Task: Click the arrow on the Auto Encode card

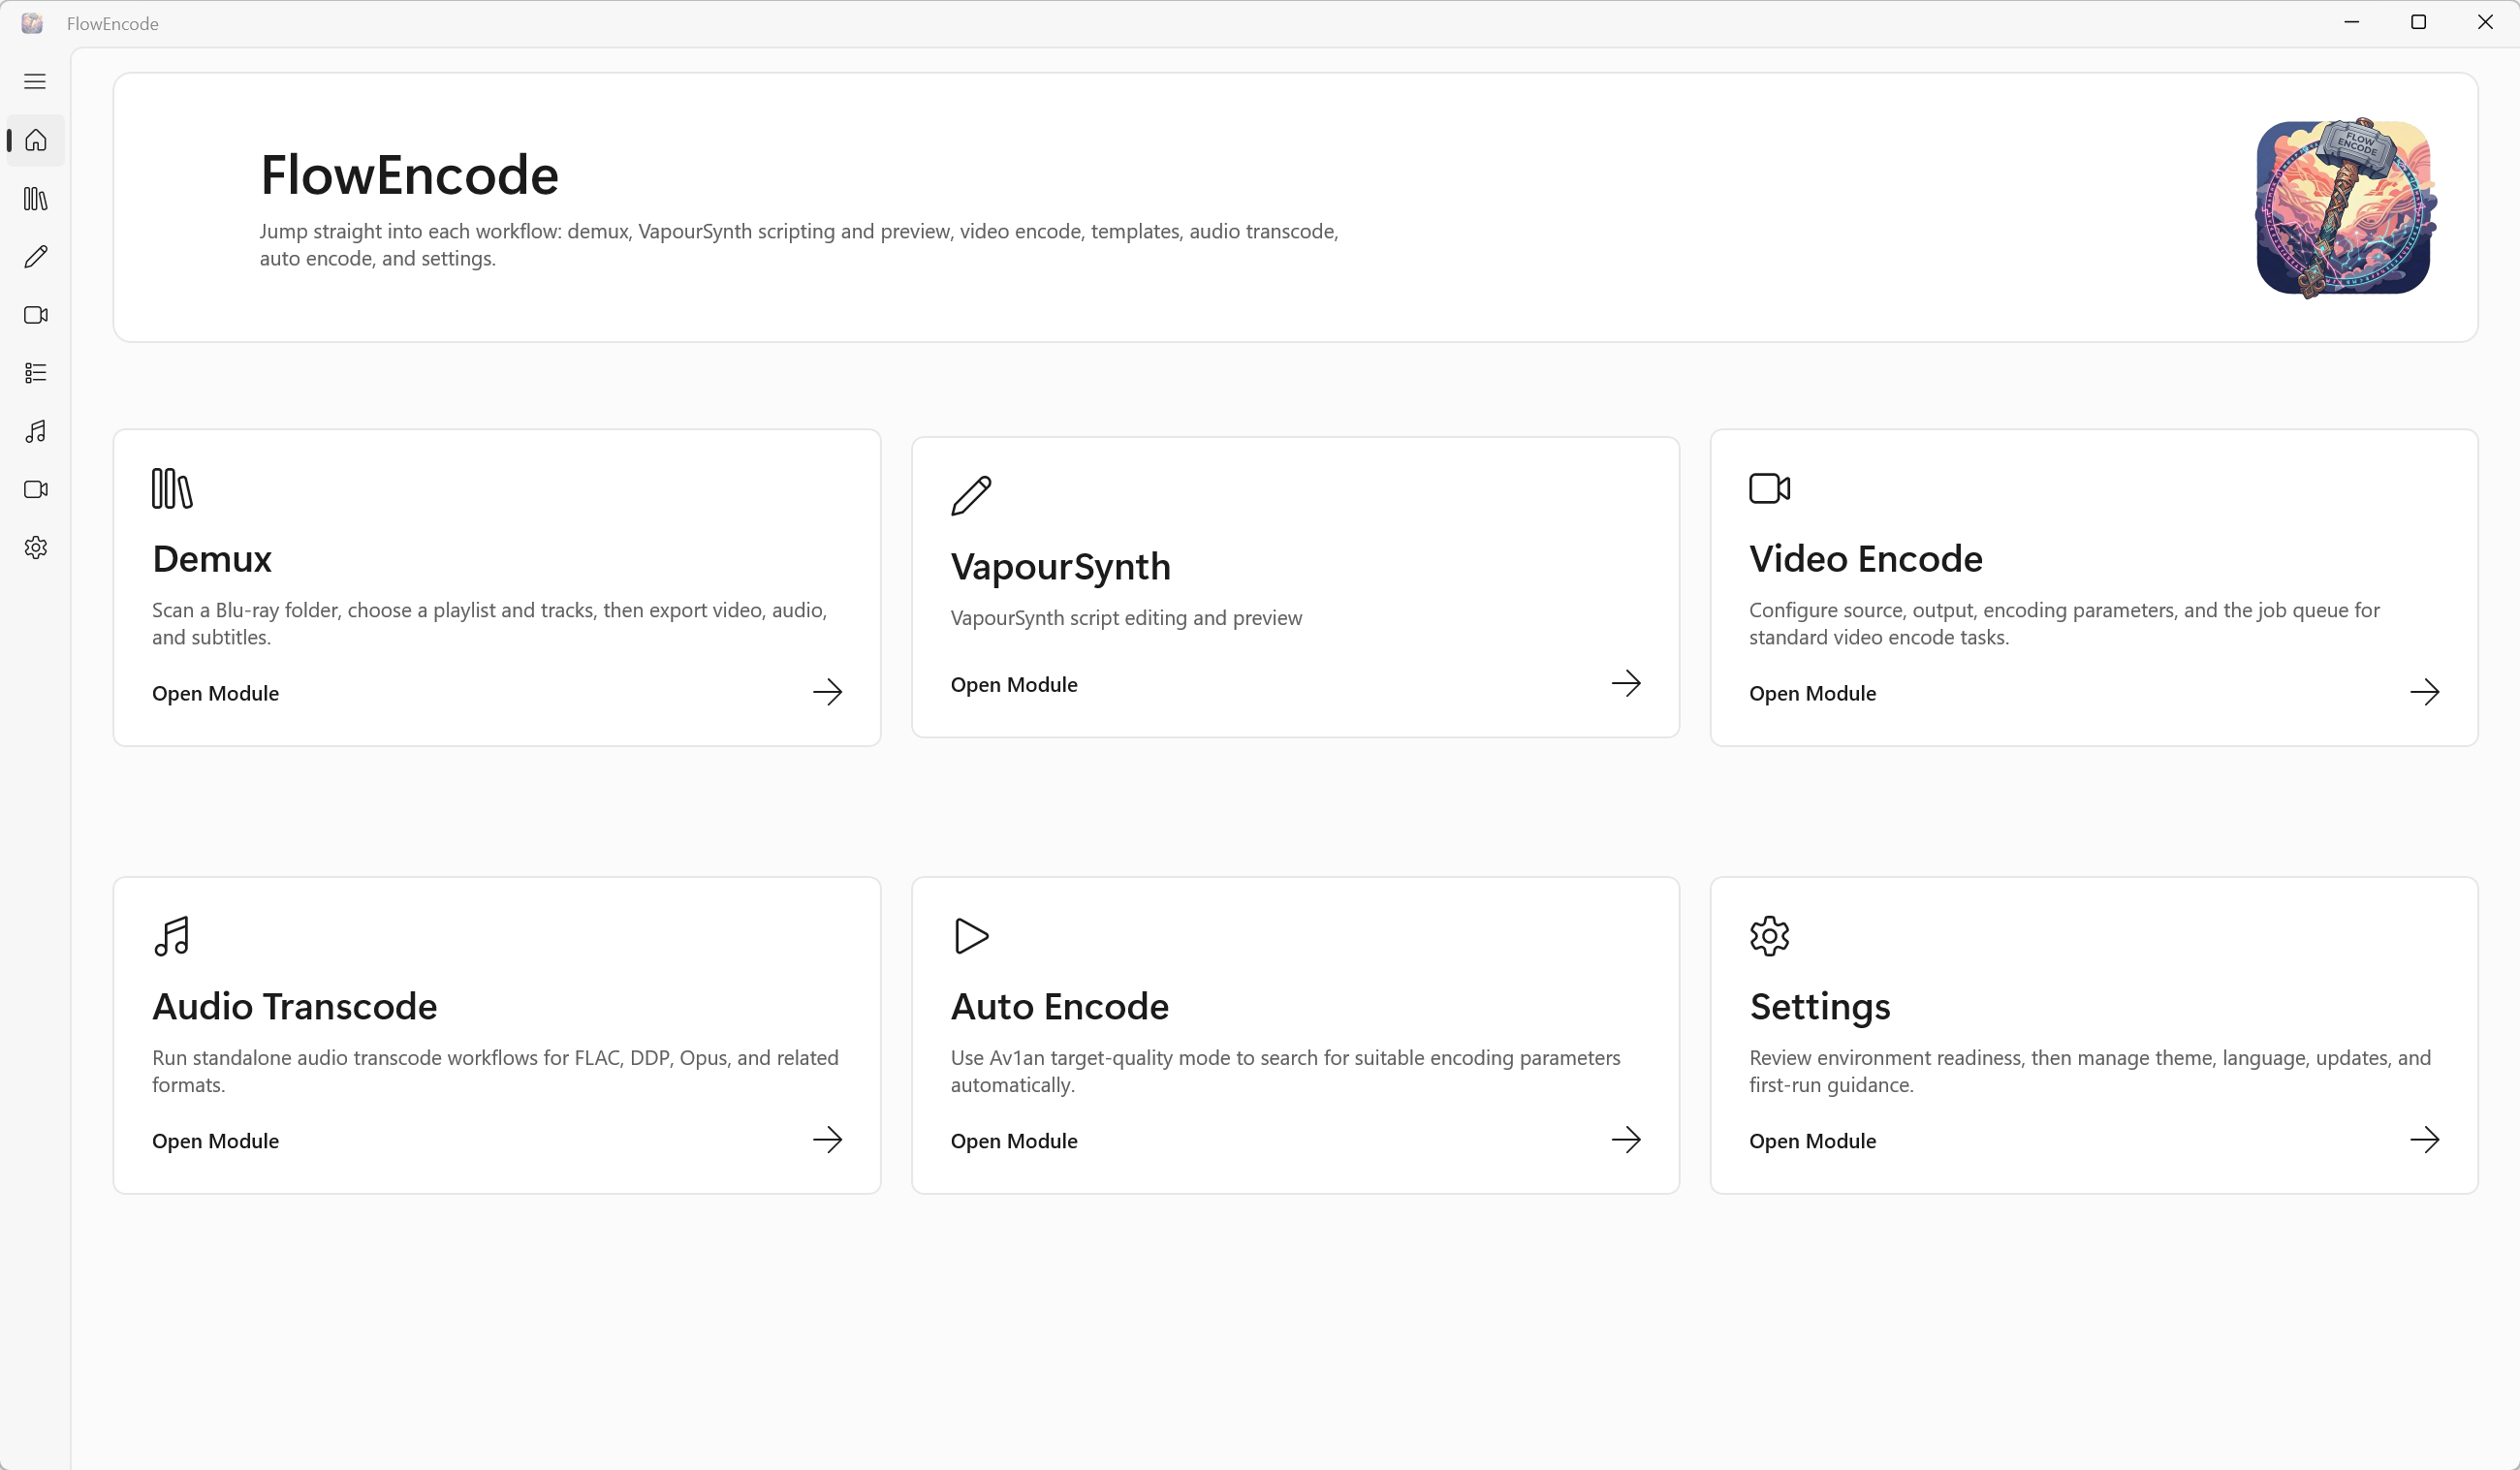Action: (x=1626, y=1140)
